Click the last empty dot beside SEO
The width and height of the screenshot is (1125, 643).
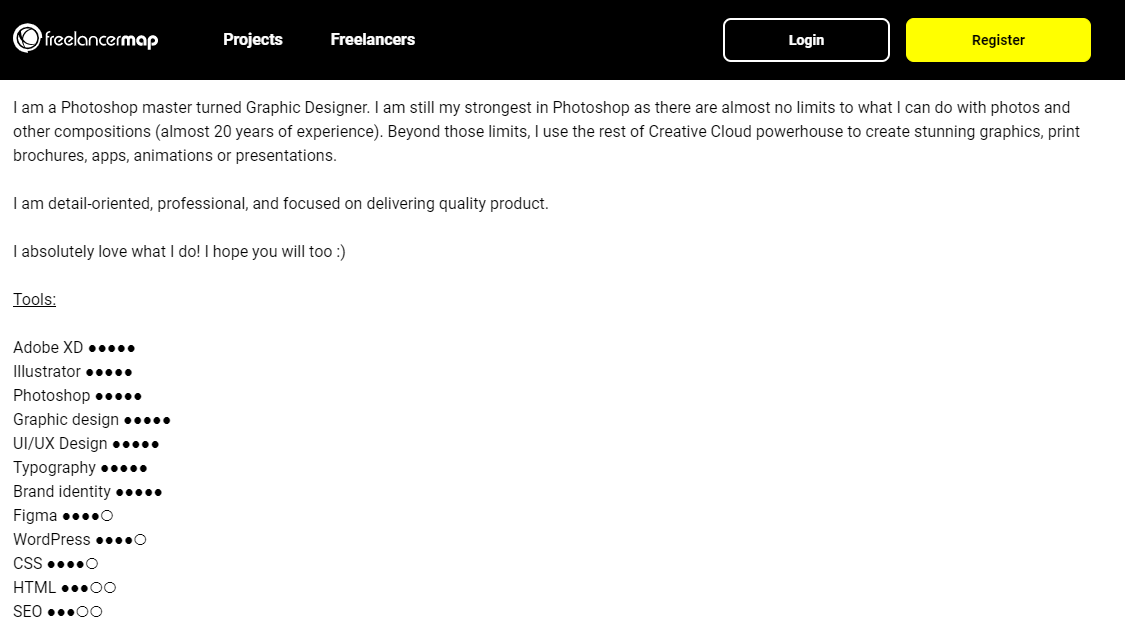[x=95, y=611]
